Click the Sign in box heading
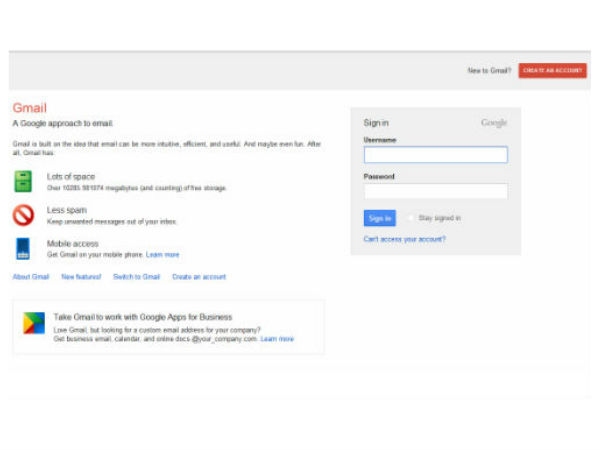600x450 pixels. [x=376, y=123]
